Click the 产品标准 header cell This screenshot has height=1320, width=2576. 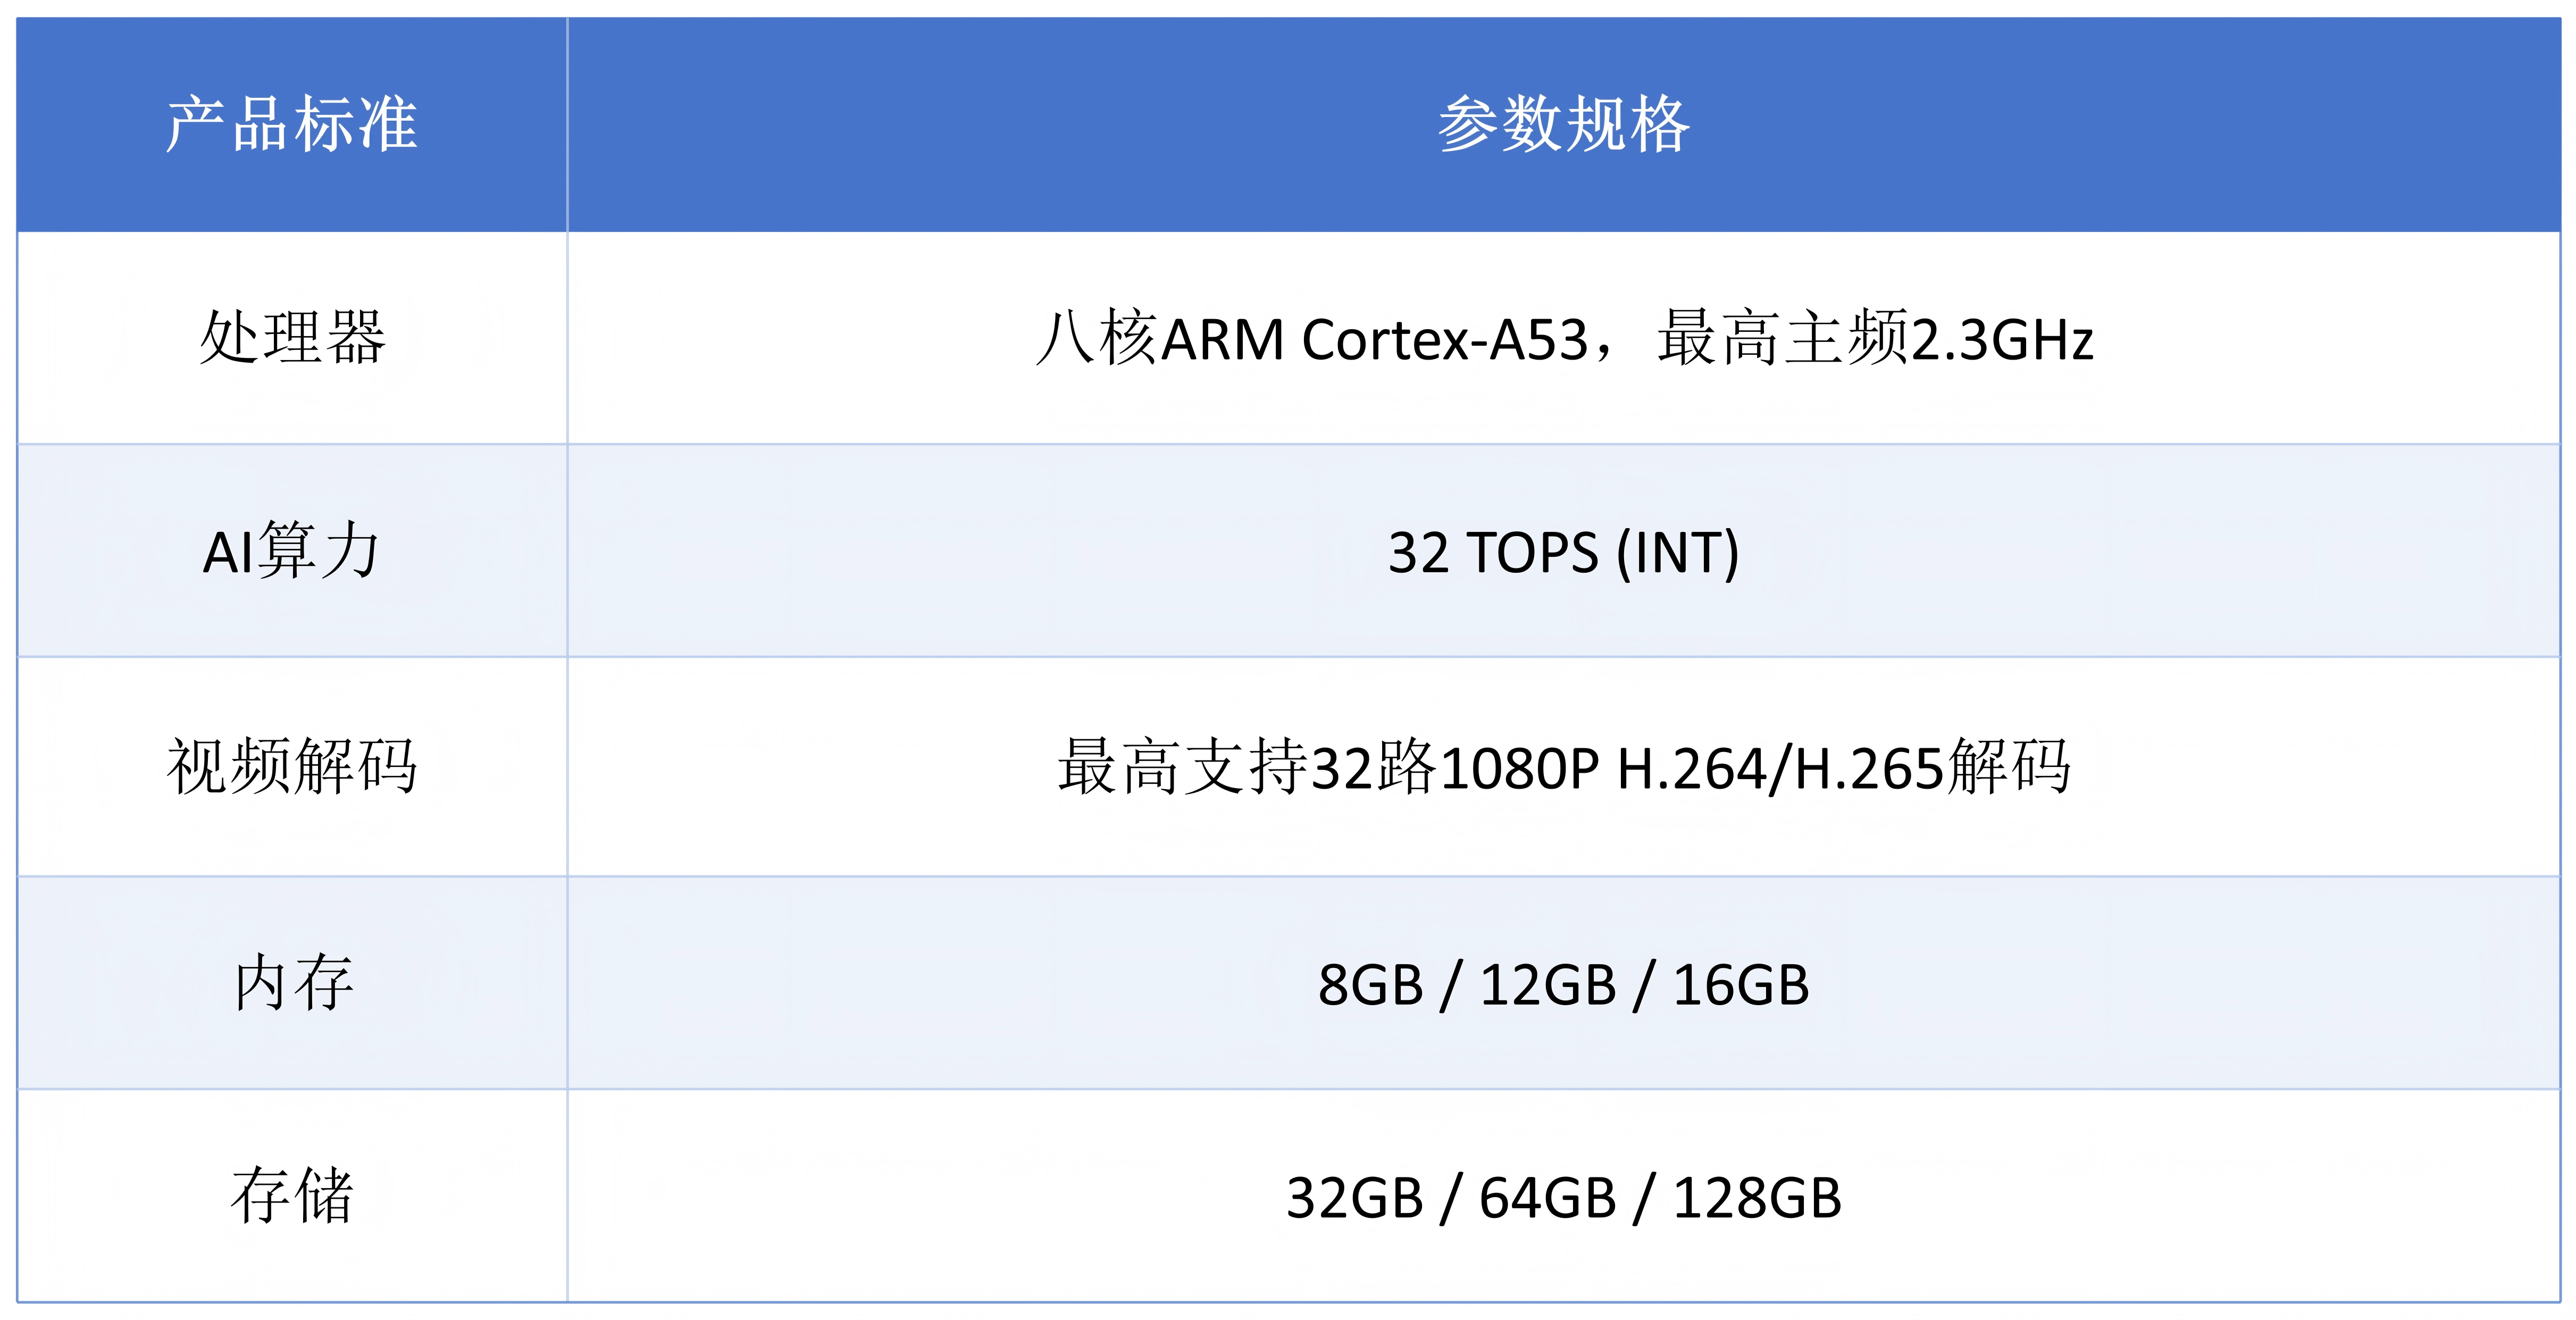click(x=292, y=124)
